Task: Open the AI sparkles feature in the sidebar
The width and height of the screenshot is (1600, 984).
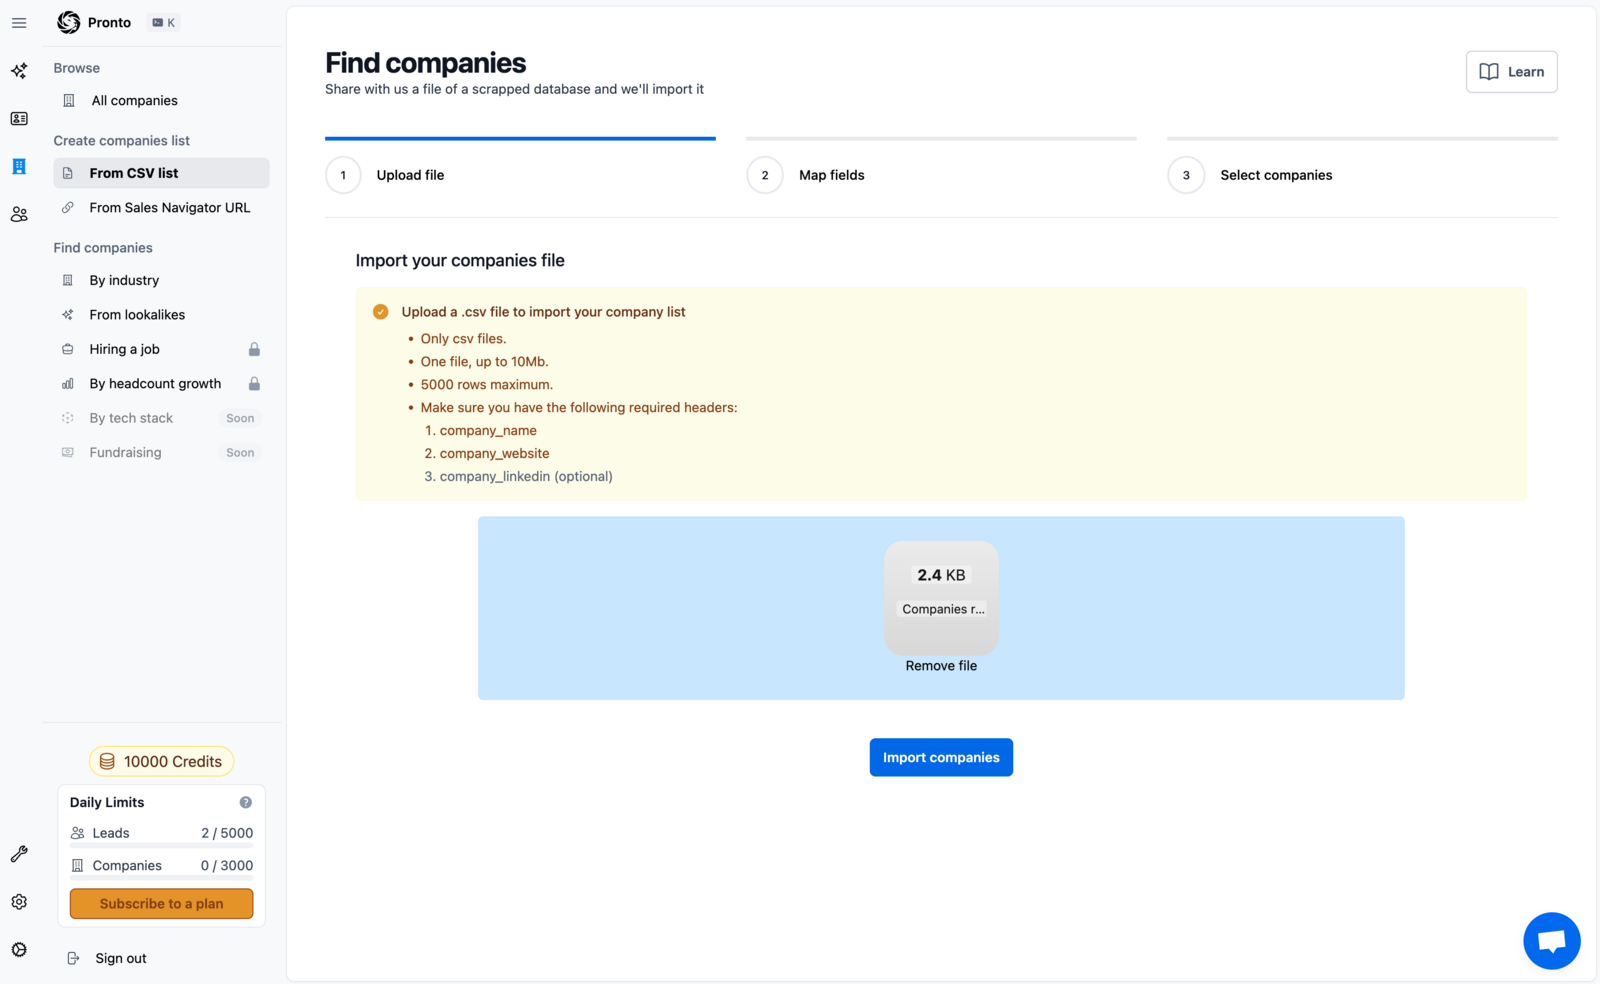Action: (x=18, y=70)
